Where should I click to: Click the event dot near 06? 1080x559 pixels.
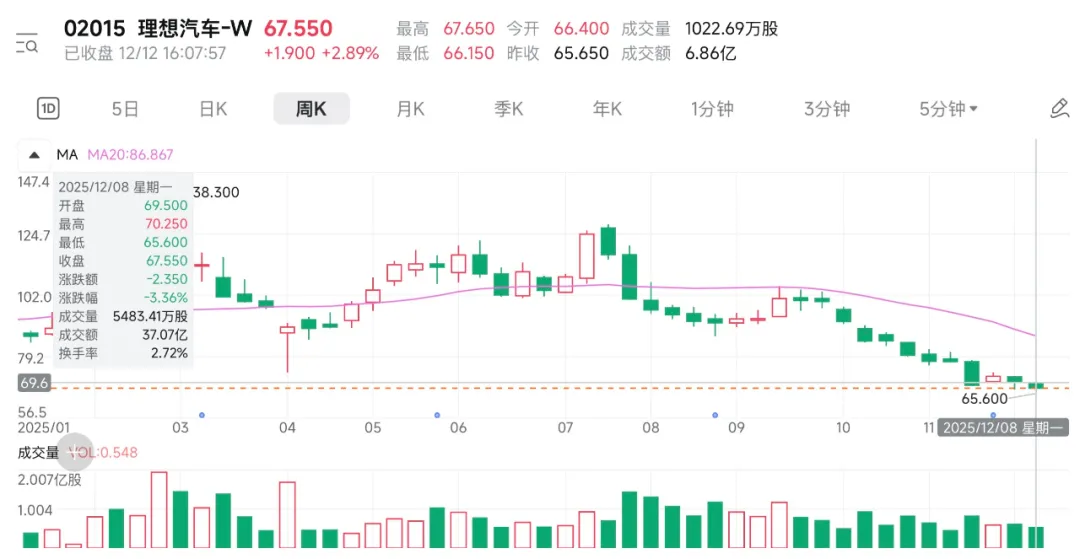coord(437,415)
